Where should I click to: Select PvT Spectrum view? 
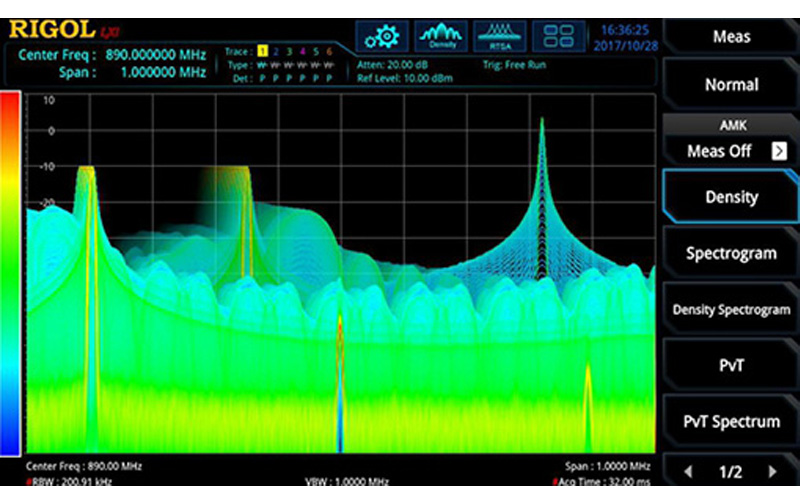click(731, 421)
